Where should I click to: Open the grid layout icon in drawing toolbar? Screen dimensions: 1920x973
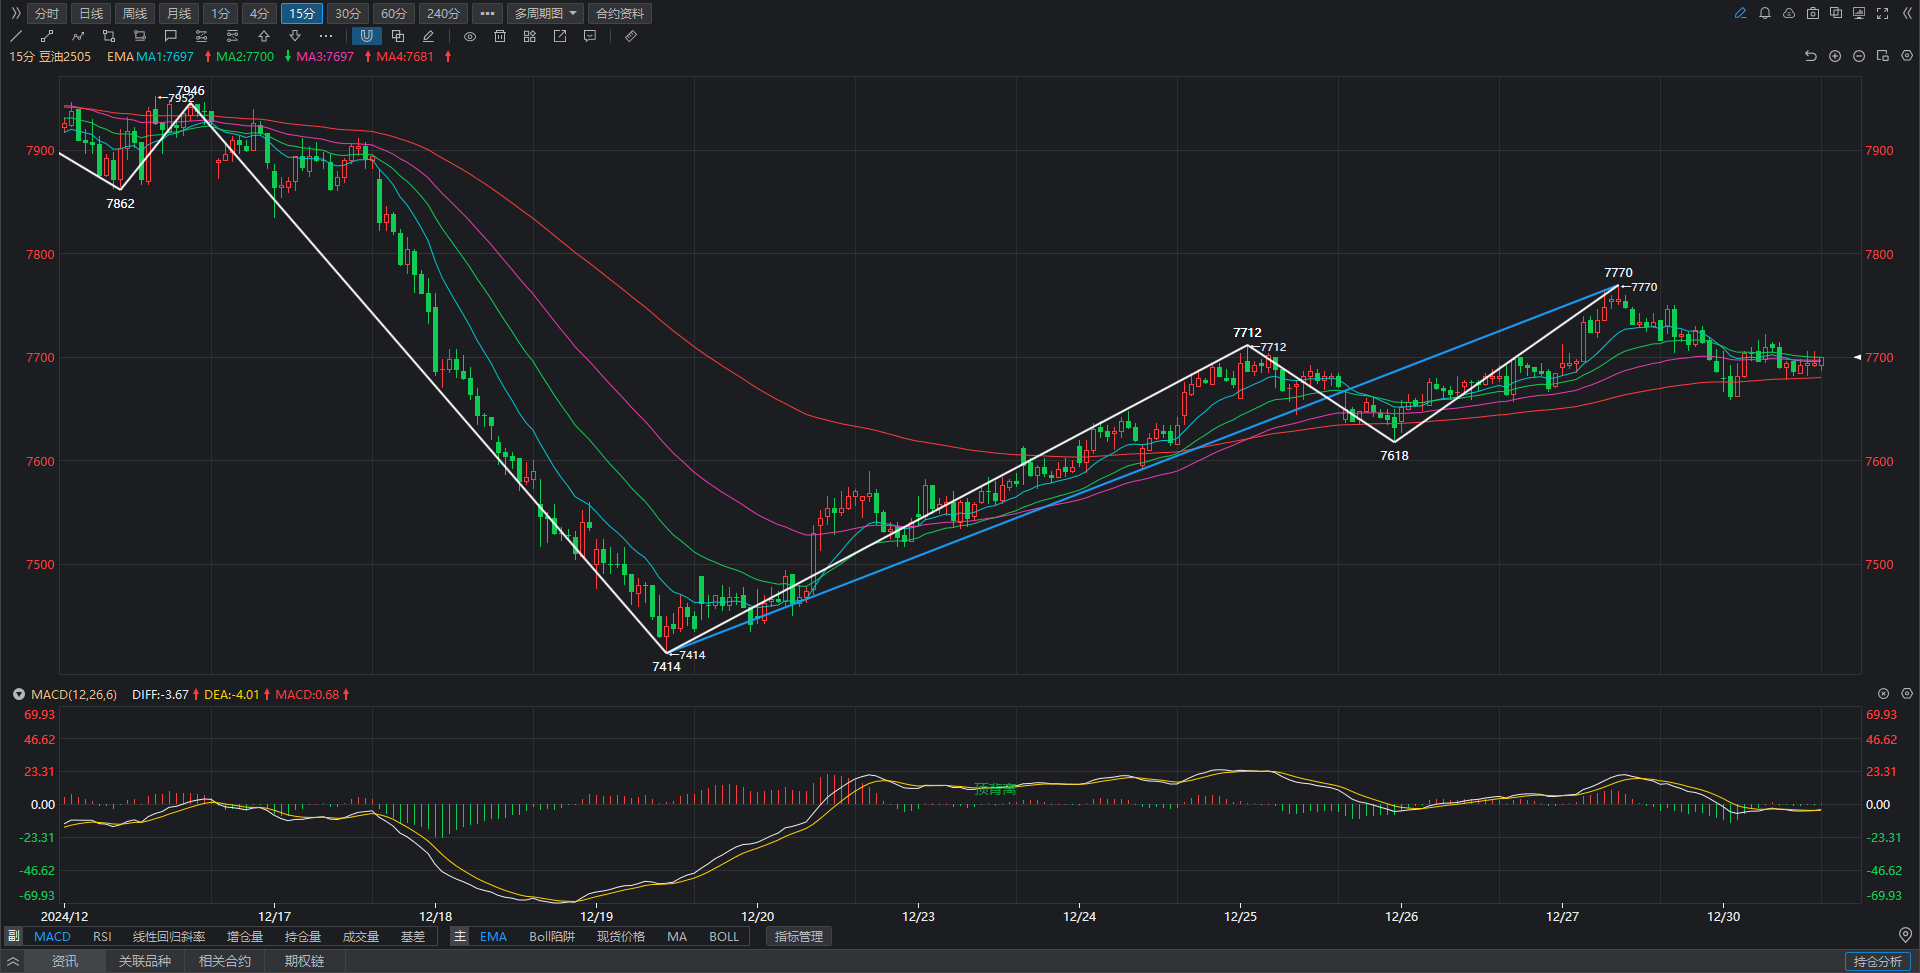(x=530, y=36)
